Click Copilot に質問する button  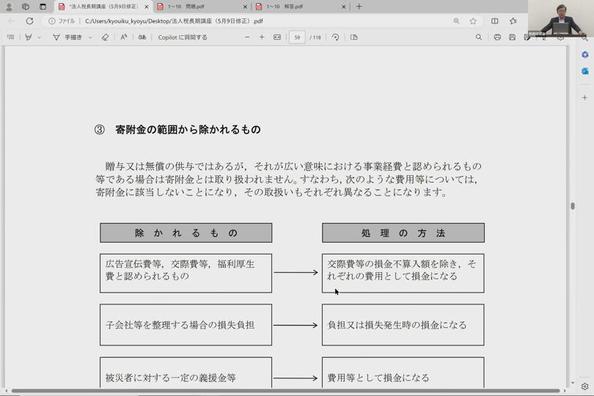coord(183,37)
